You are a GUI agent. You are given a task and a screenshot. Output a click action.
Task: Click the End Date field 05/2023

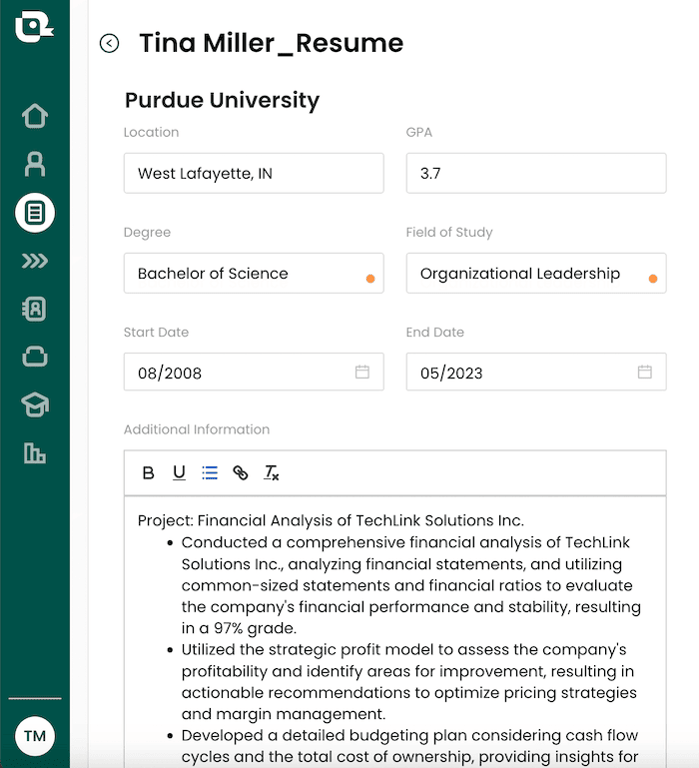[x=536, y=372]
